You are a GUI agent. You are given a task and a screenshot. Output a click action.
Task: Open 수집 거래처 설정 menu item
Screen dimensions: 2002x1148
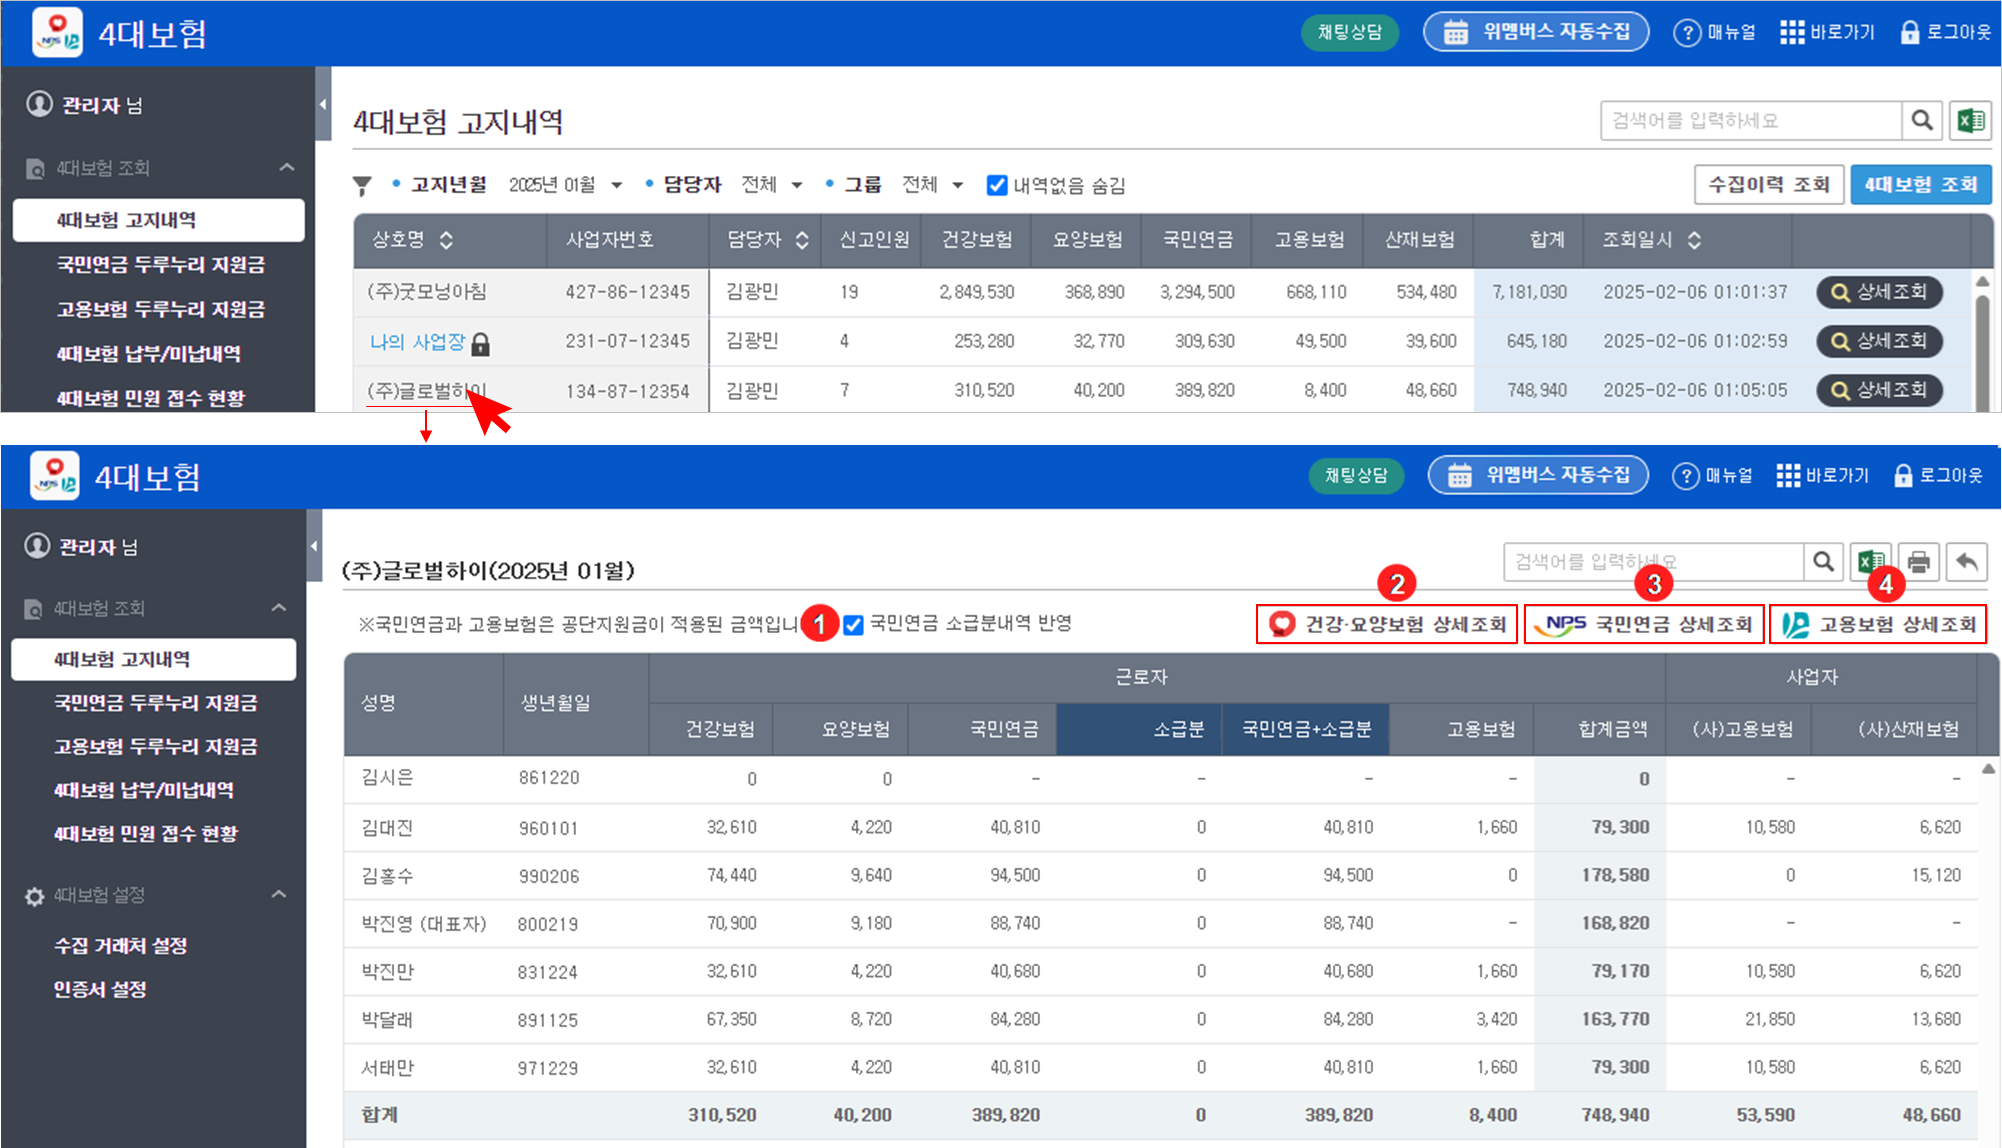(121, 946)
